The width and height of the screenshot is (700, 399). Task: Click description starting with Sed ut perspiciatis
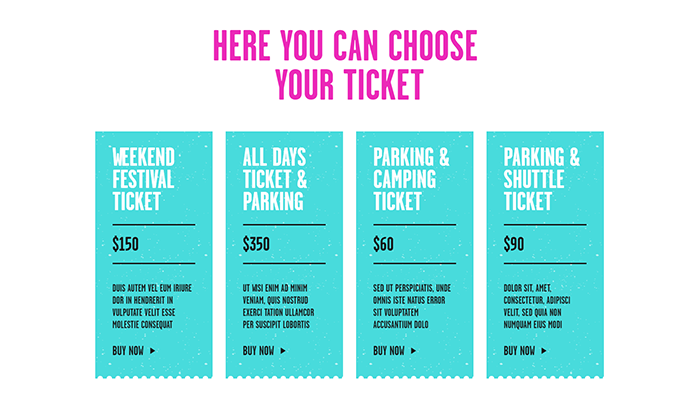pyautogui.click(x=412, y=306)
